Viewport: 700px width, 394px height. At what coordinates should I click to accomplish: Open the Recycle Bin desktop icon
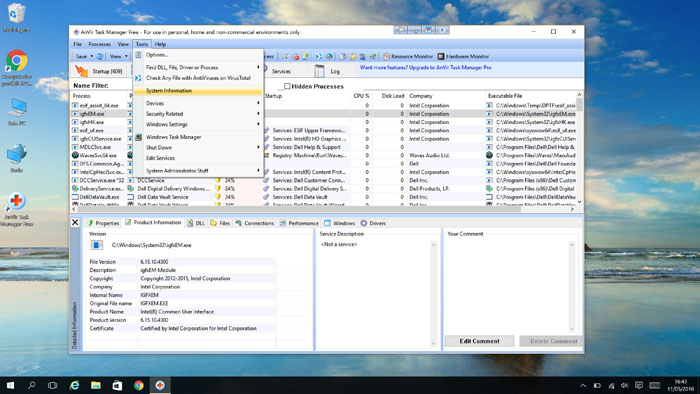coord(16,18)
